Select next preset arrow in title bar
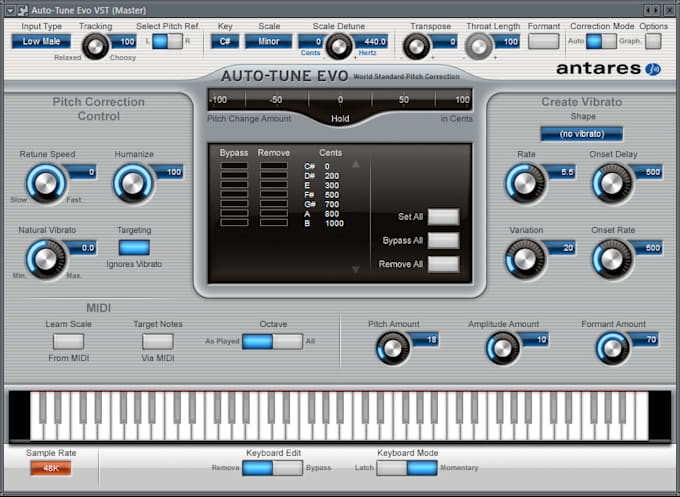 click(x=657, y=10)
